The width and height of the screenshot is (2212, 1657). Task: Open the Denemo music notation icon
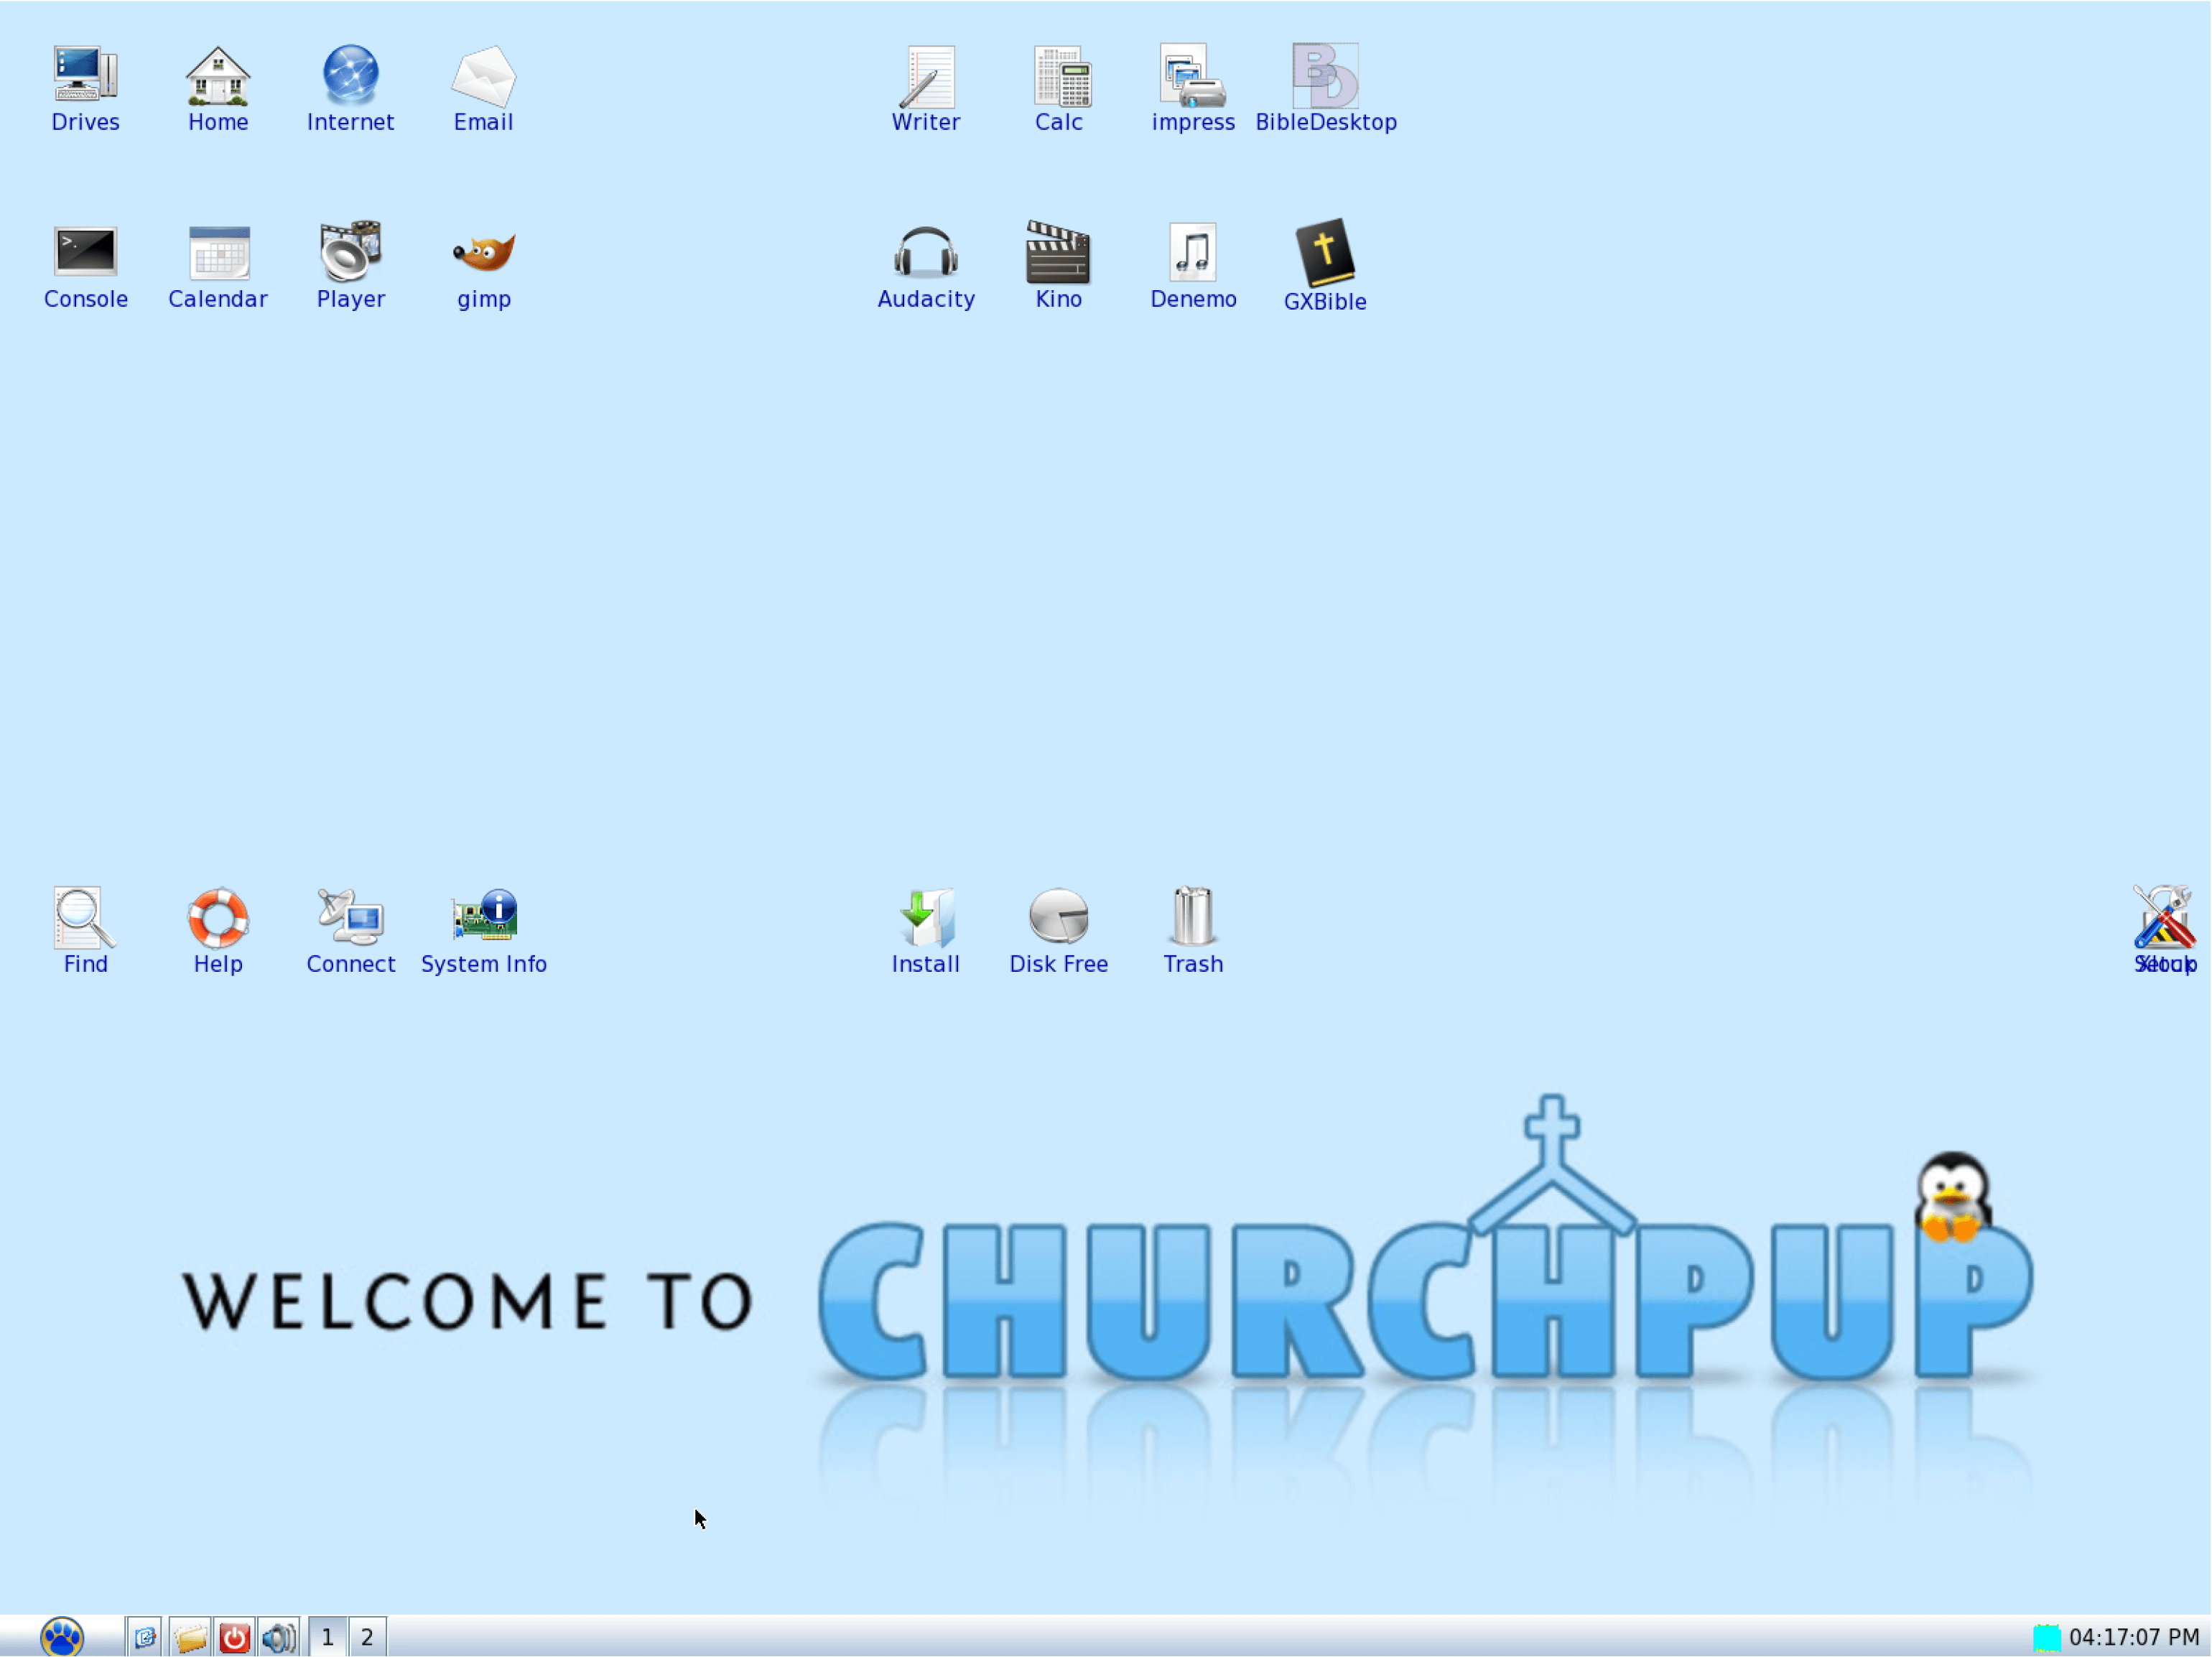pyautogui.click(x=1192, y=251)
